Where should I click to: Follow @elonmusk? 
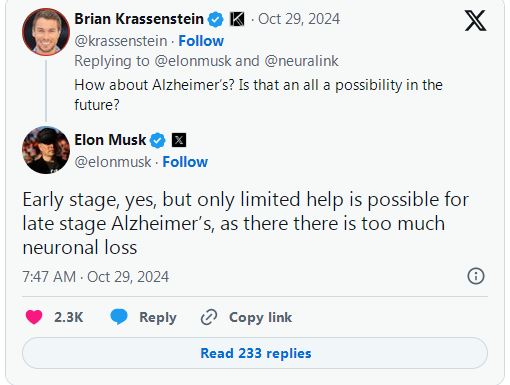pyautogui.click(x=185, y=162)
